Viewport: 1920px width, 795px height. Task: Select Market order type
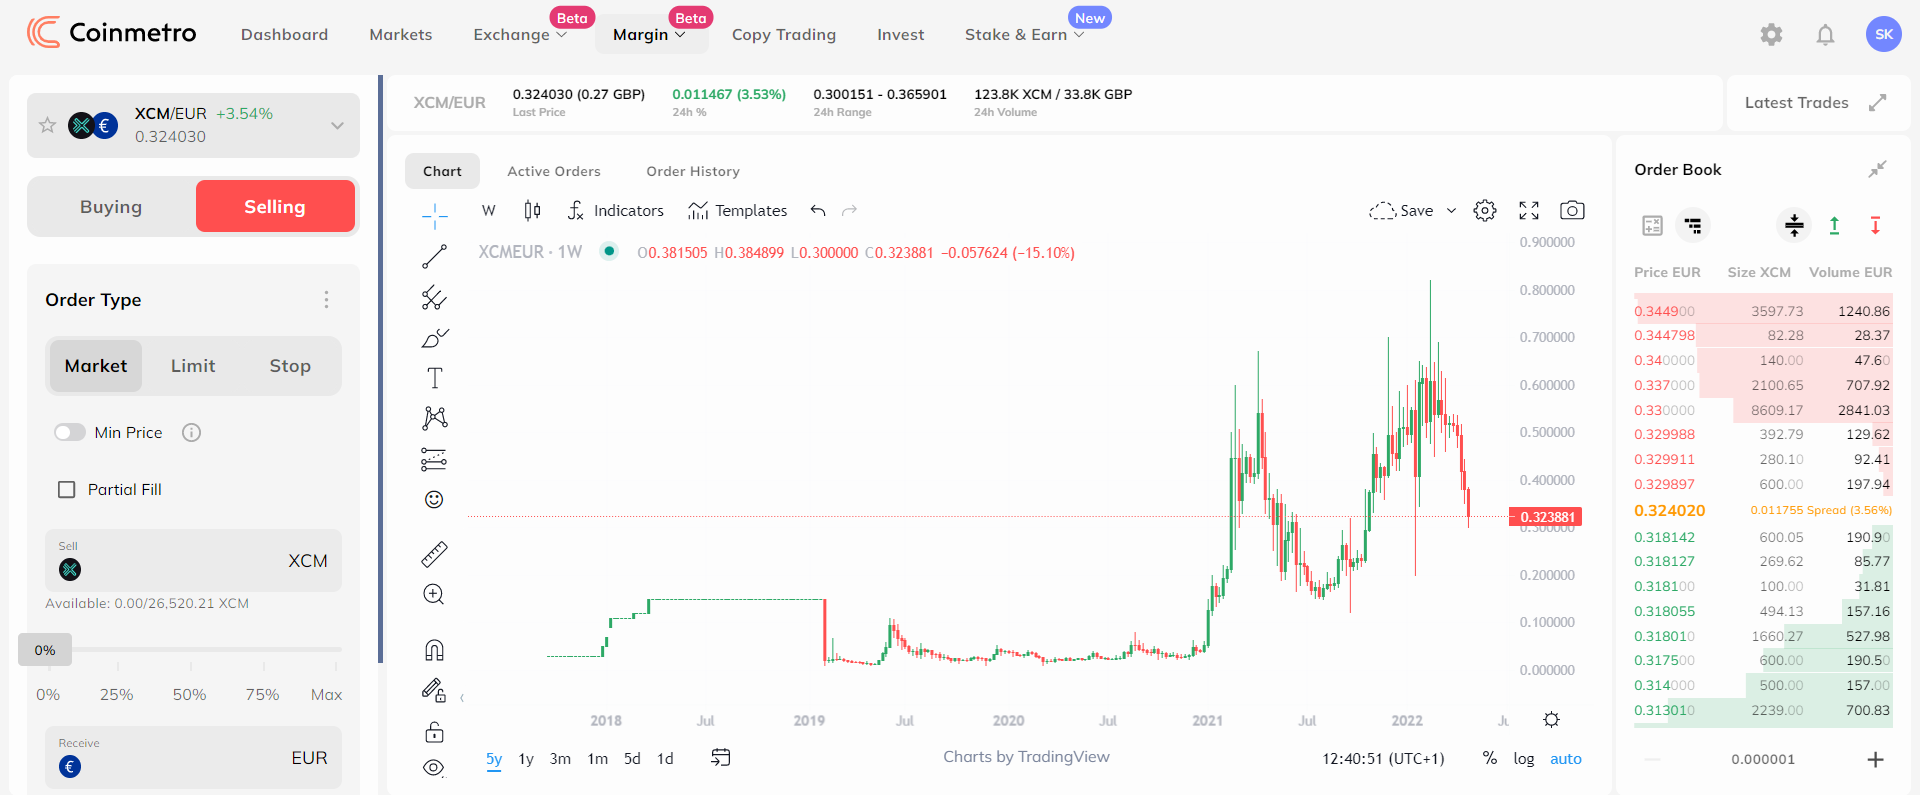click(x=96, y=366)
